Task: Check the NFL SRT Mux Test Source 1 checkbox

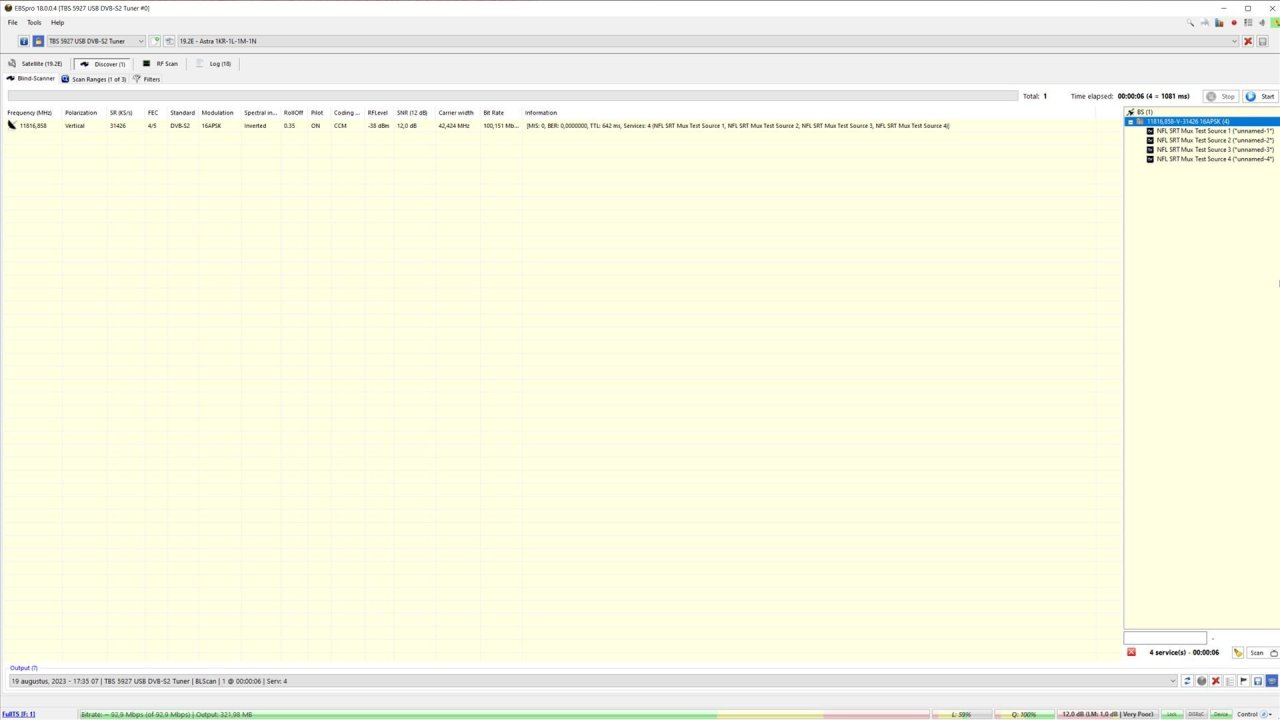Action: coord(1150,131)
